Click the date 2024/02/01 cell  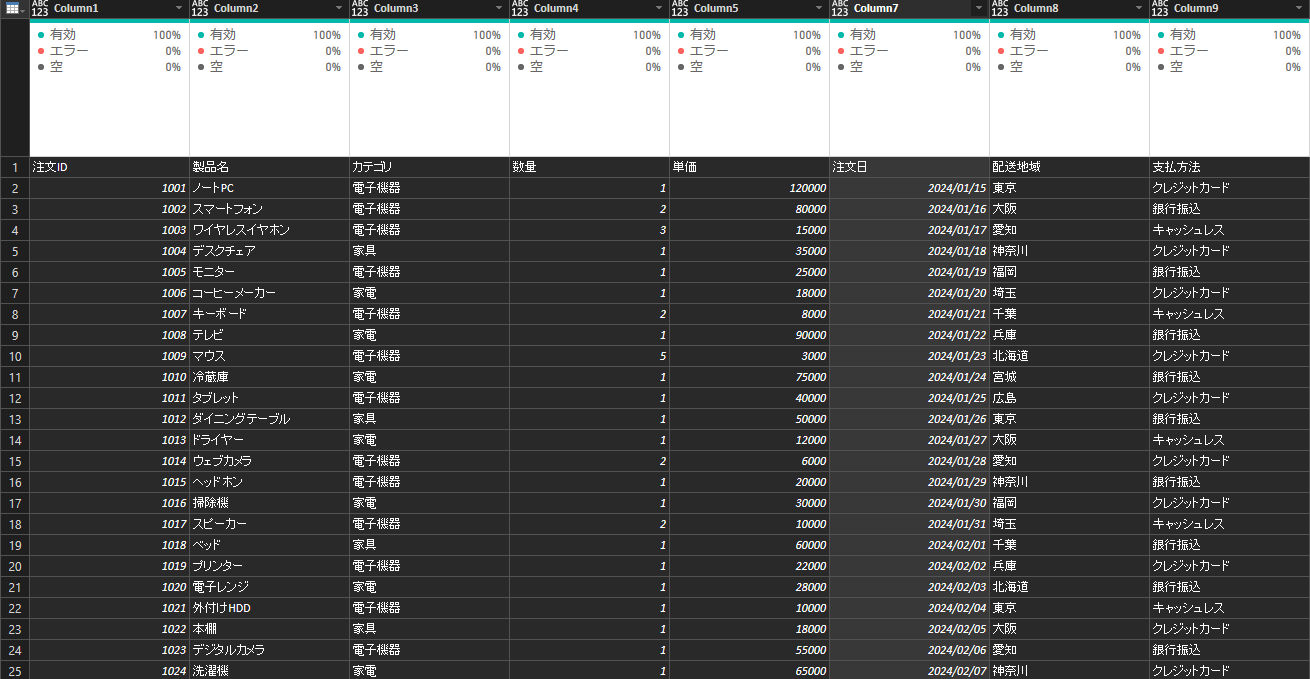(910, 545)
